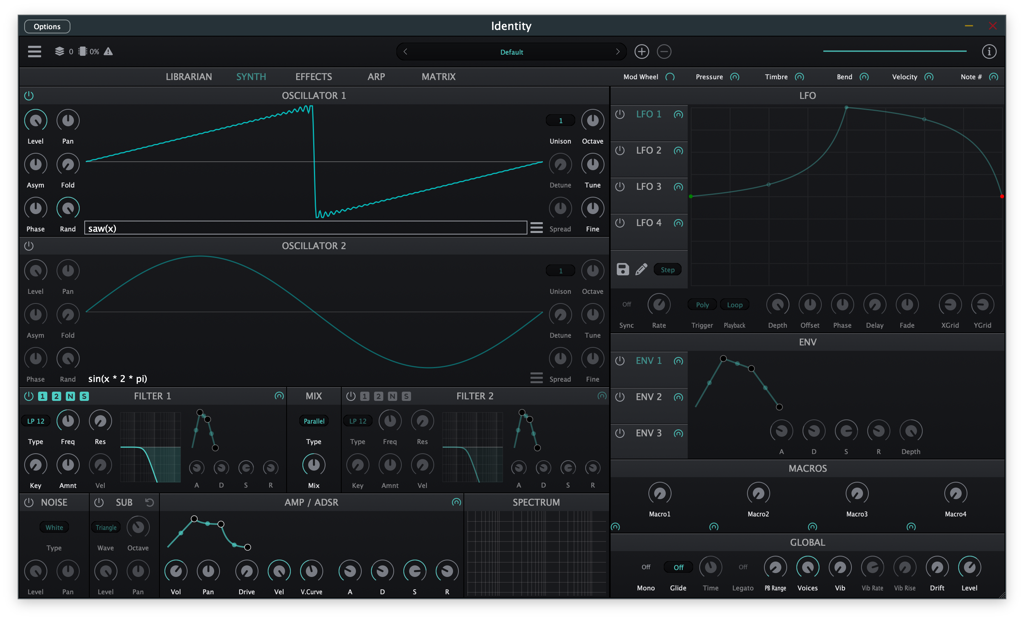This screenshot has height=620, width=1024.
Task: Open Oscillator 1 waveform list menu icon
Action: pos(536,228)
